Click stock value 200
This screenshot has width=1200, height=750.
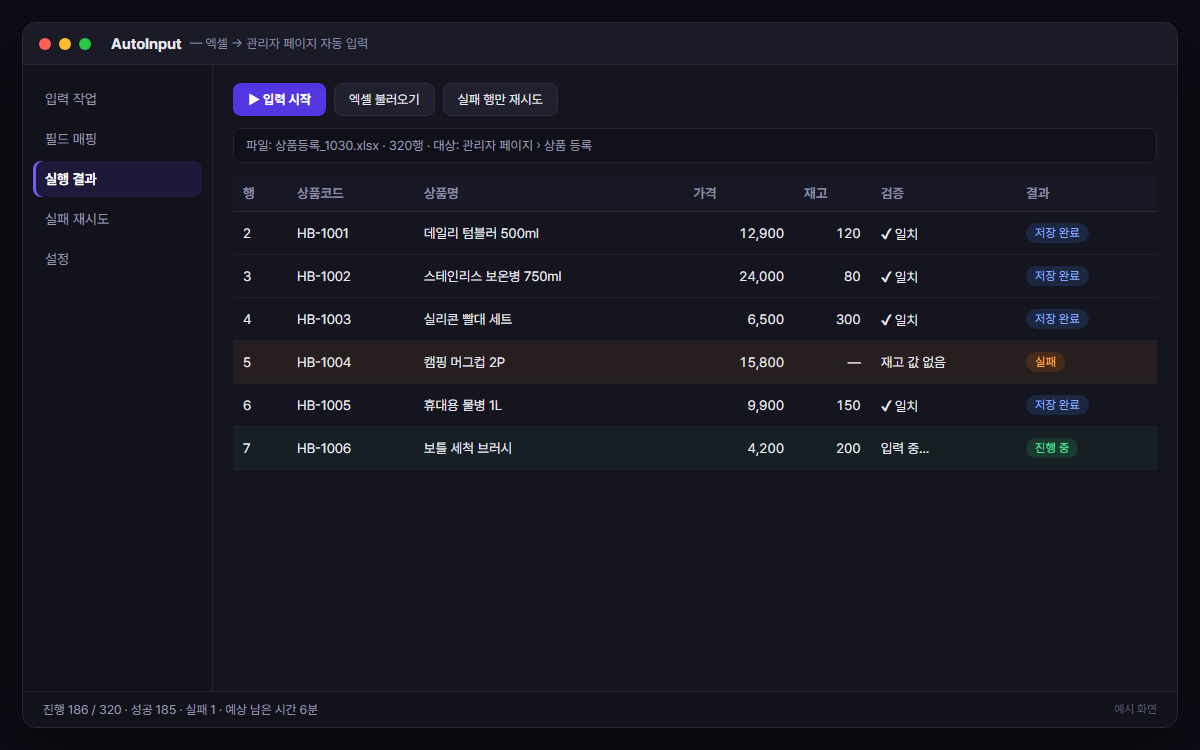(x=848, y=448)
